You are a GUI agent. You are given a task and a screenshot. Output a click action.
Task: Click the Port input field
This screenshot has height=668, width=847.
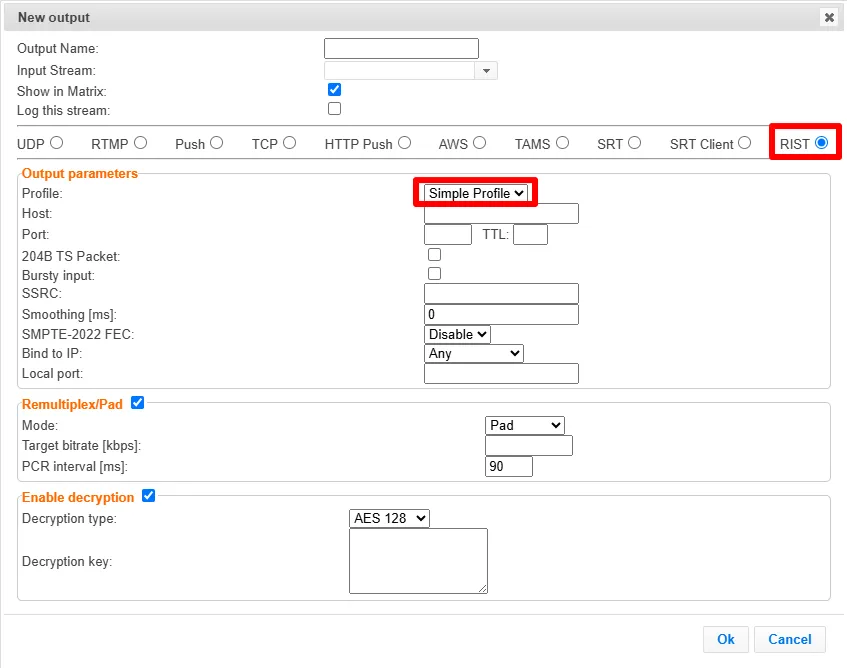(x=448, y=235)
